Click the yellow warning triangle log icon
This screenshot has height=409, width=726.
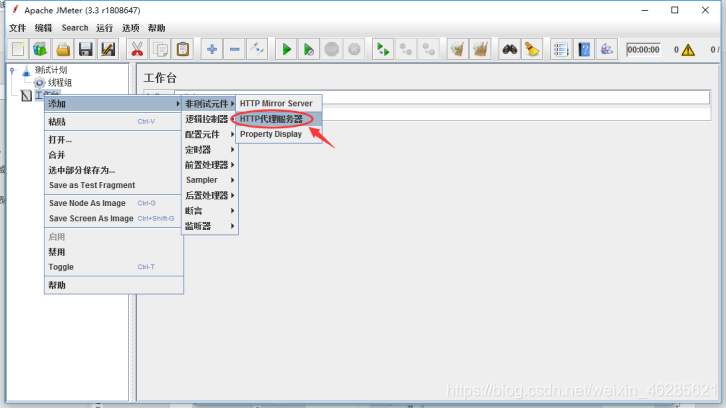click(688, 50)
